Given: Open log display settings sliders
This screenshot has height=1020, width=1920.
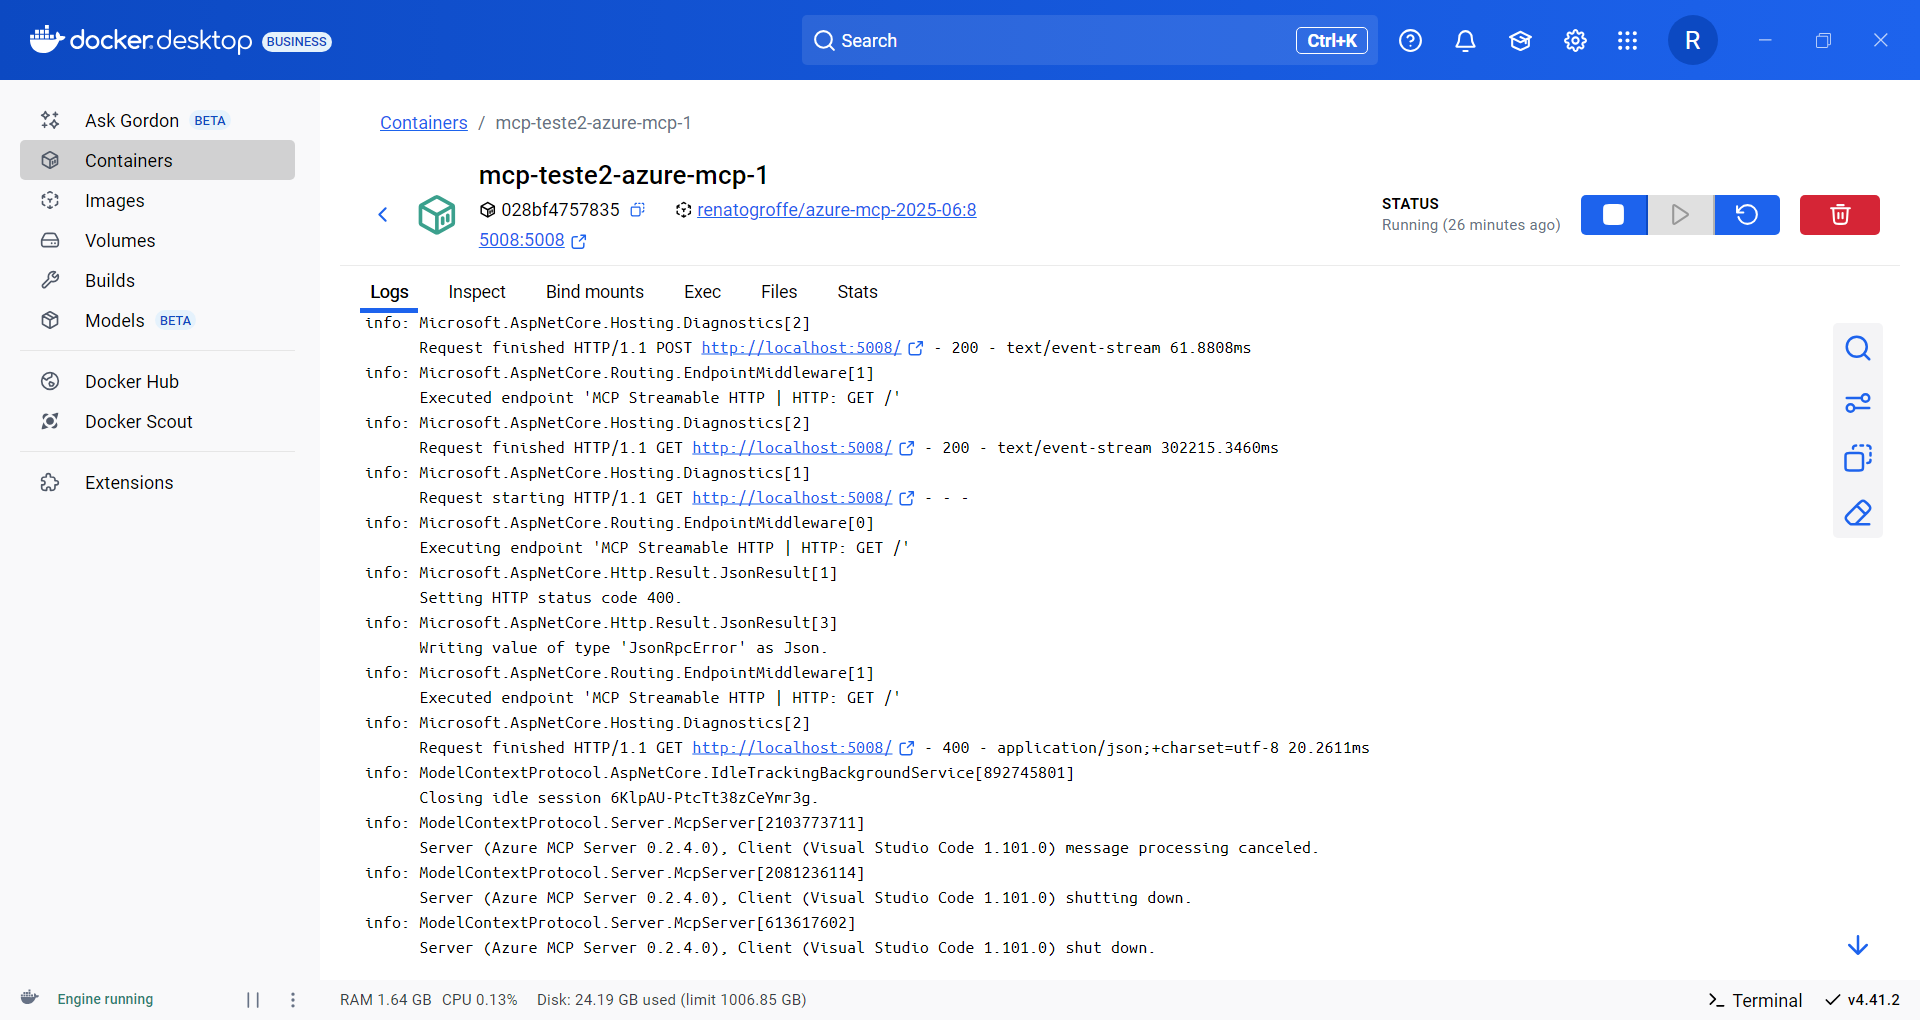Looking at the screenshot, I should 1858,403.
